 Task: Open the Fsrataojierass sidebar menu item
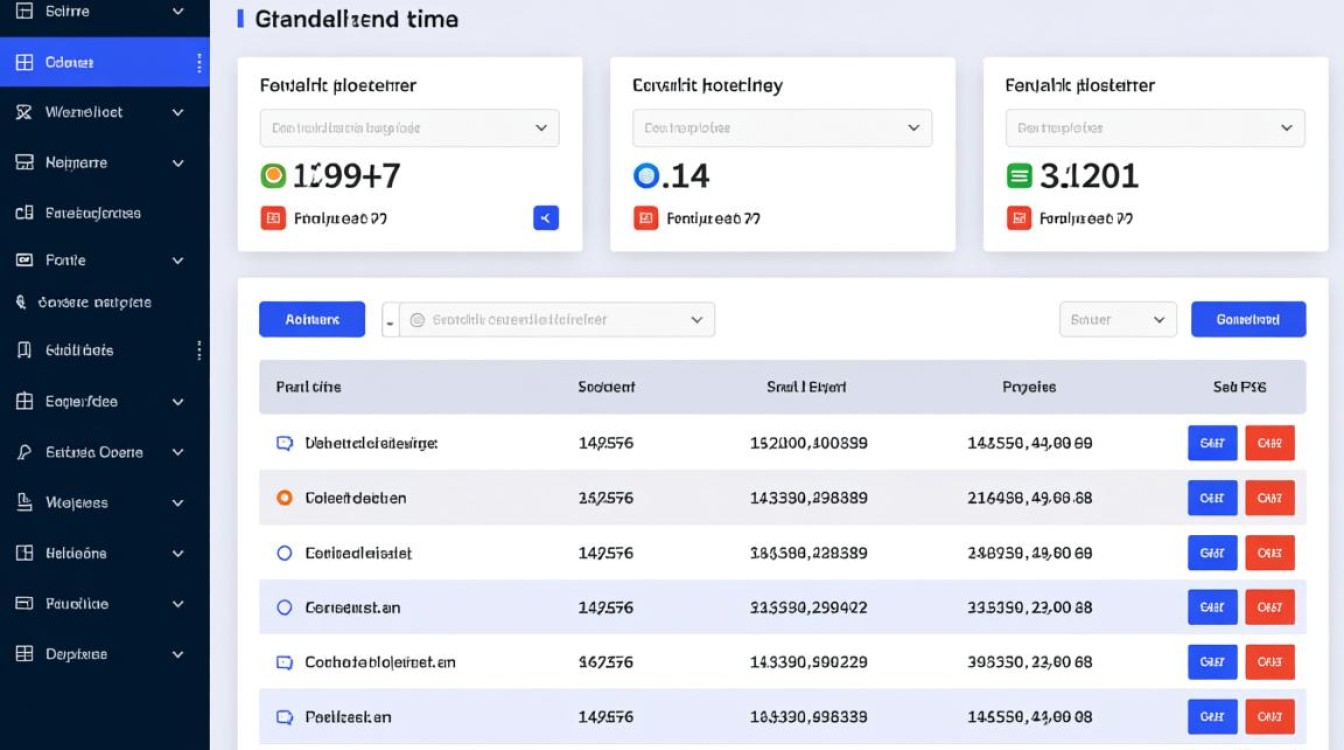pos(92,213)
